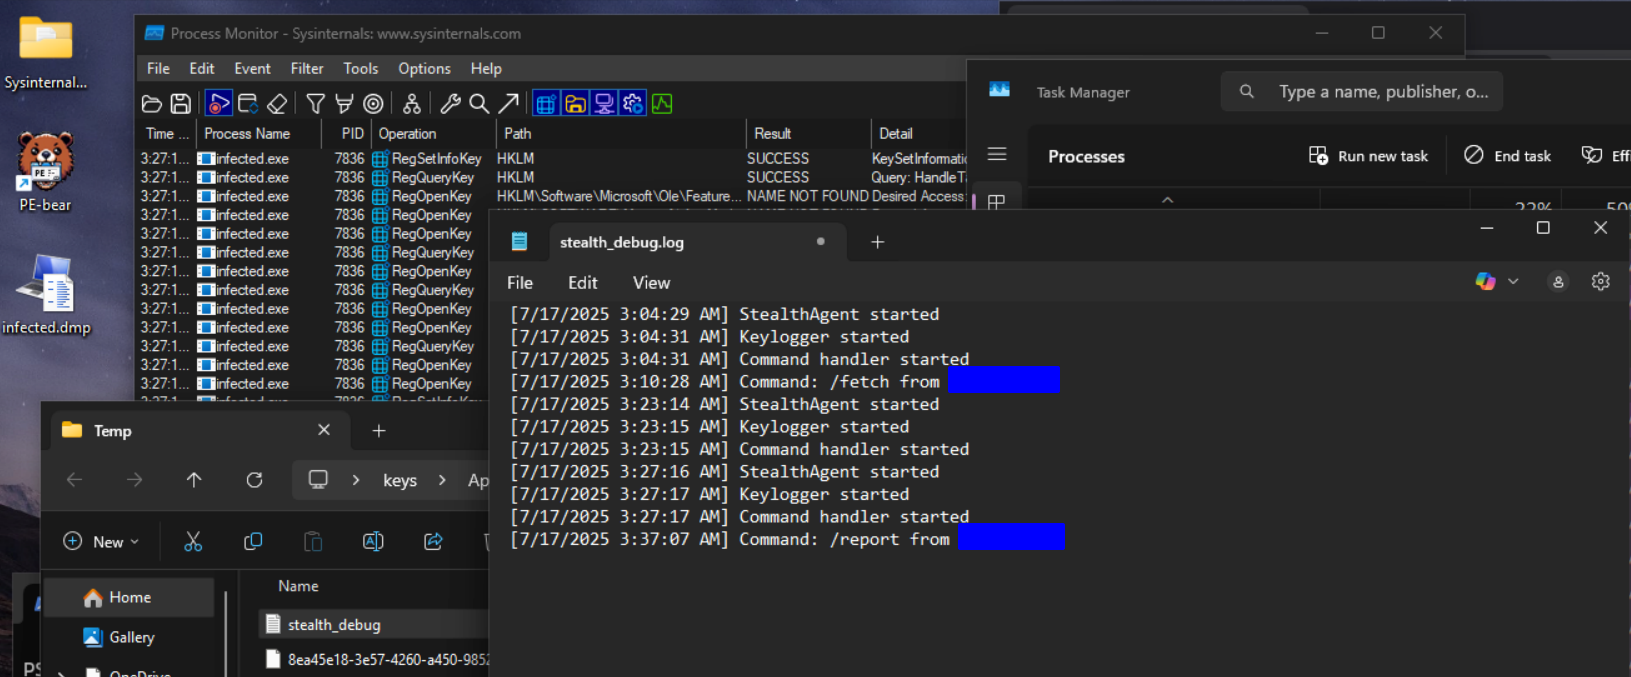Add a new tab in Notepad
This screenshot has width=1631, height=677.
tap(877, 242)
